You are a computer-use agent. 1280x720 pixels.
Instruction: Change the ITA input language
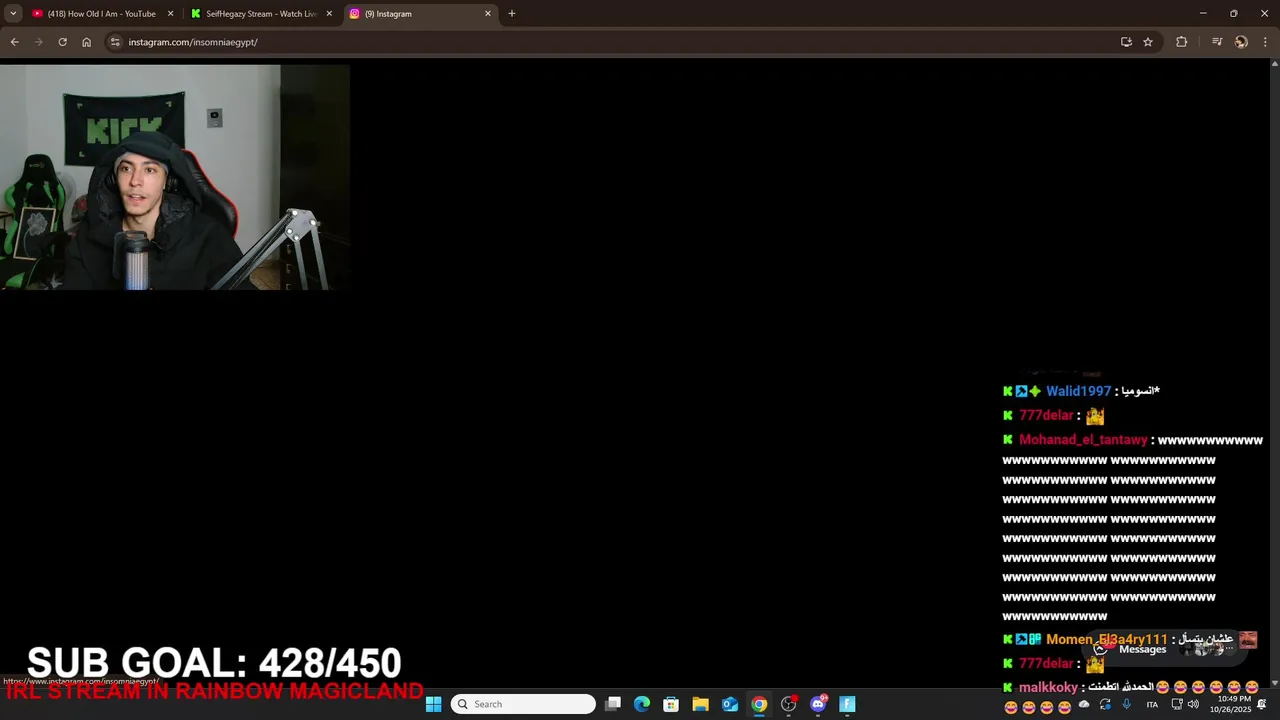(1152, 704)
